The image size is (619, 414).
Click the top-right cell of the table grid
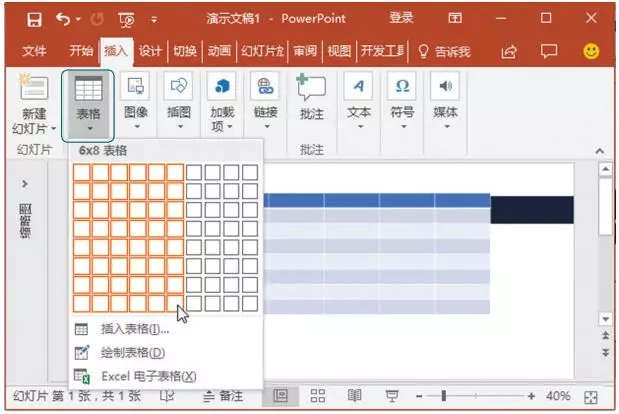tap(250, 173)
